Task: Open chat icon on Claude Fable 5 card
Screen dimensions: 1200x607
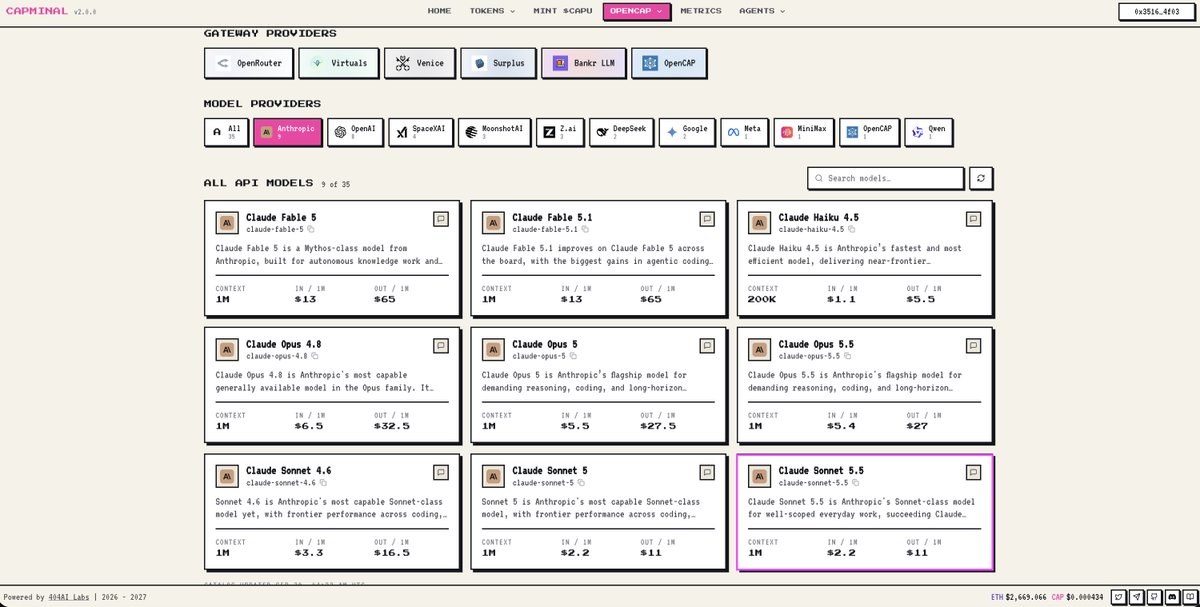Action: [x=441, y=219]
